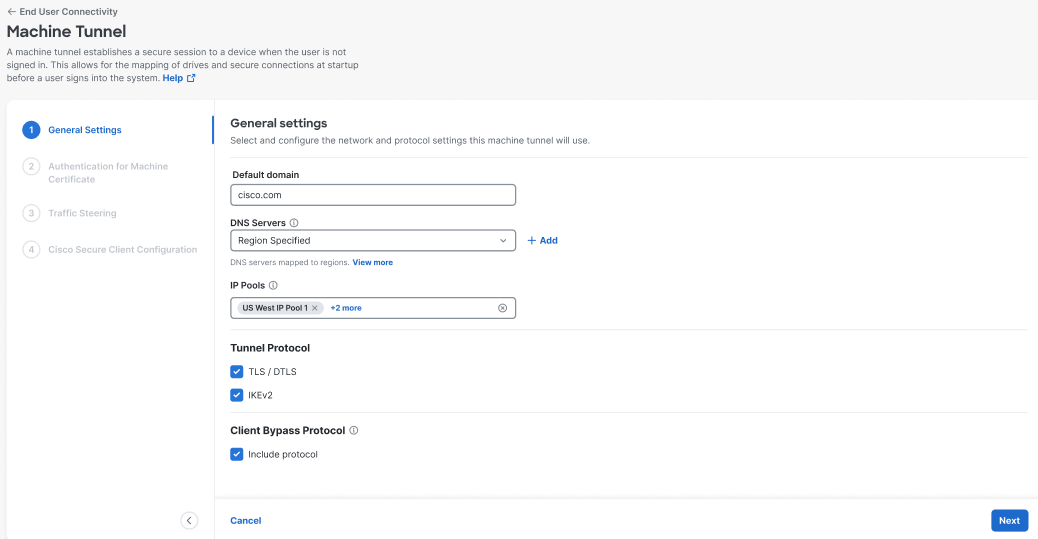
Task: Open the View more DNS servers link
Action: click(373, 263)
